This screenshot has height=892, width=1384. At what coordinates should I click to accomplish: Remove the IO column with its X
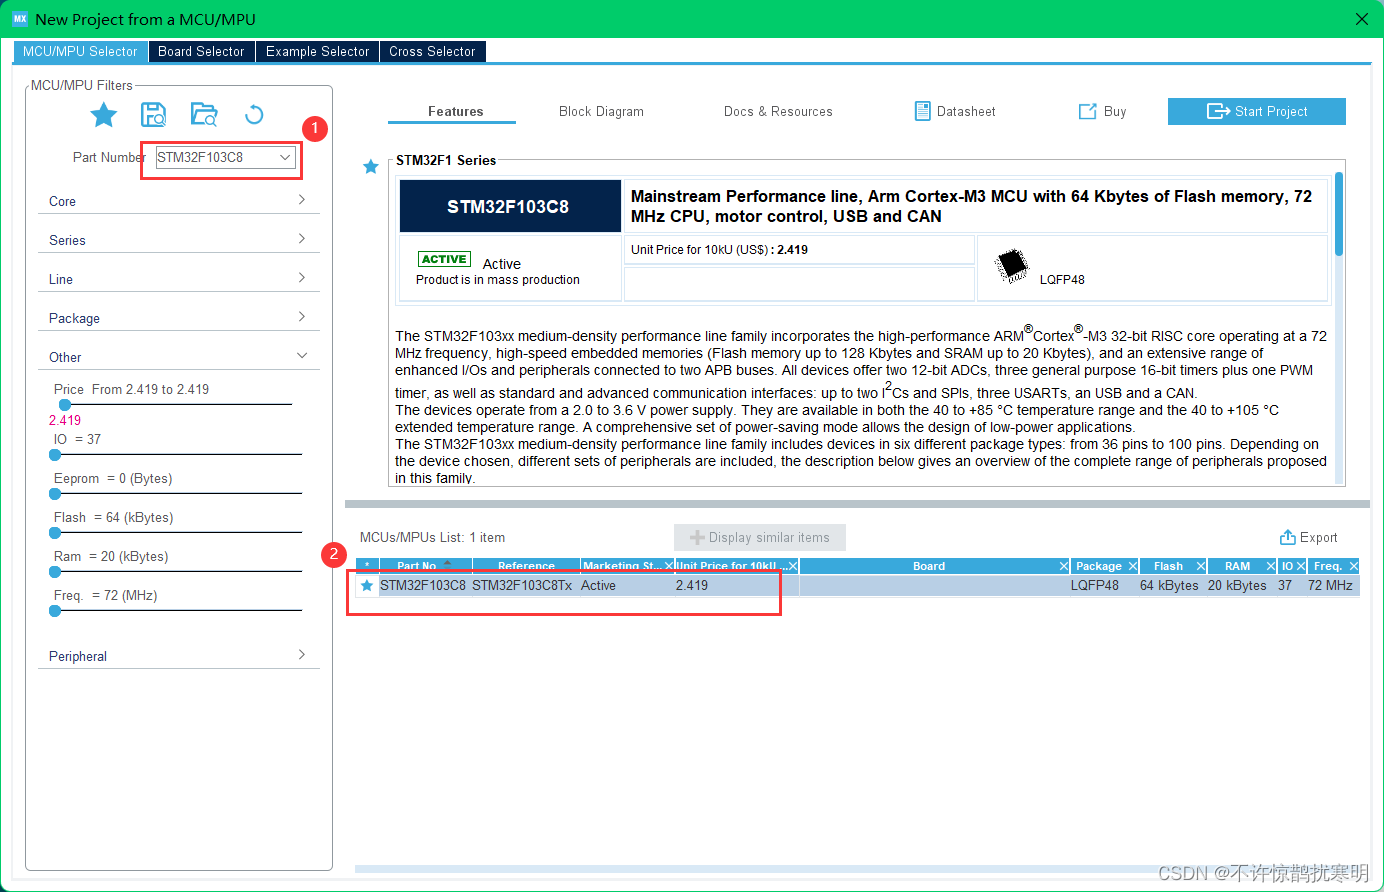coord(1301,566)
